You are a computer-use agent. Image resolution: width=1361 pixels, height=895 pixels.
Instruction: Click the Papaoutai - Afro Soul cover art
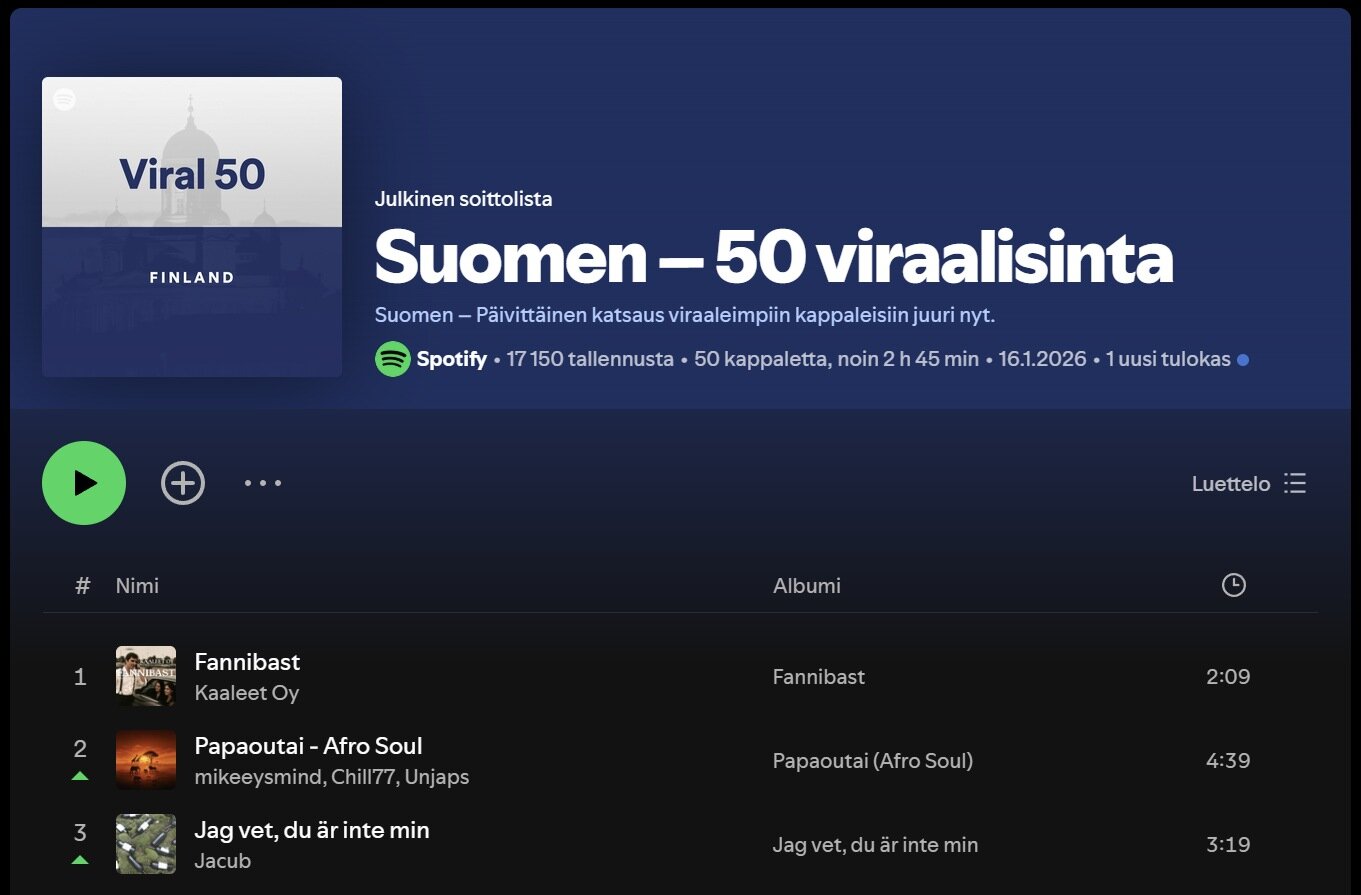[146, 760]
